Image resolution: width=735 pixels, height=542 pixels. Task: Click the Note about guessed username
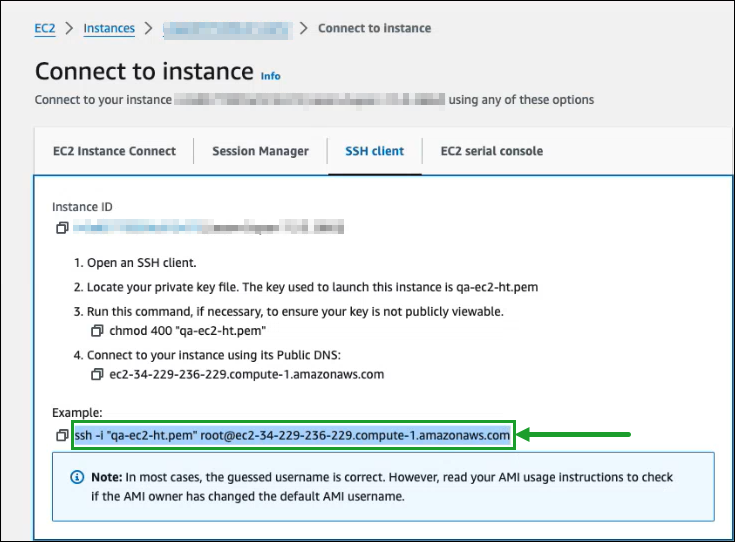tap(382, 487)
